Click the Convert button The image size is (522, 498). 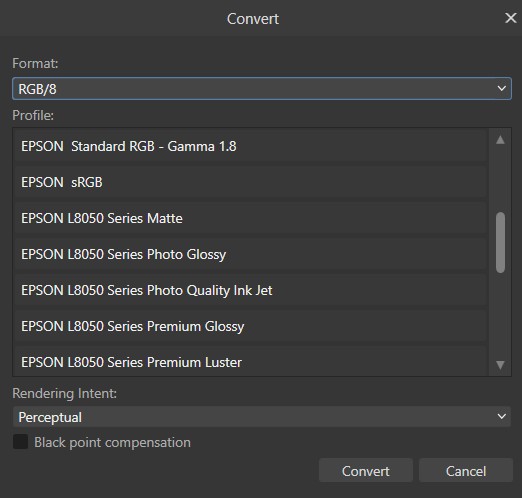tap(366, 471)
